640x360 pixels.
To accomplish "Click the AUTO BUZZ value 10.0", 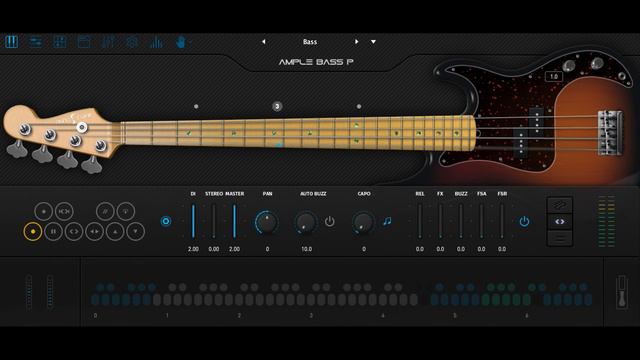I will (306, 249).
